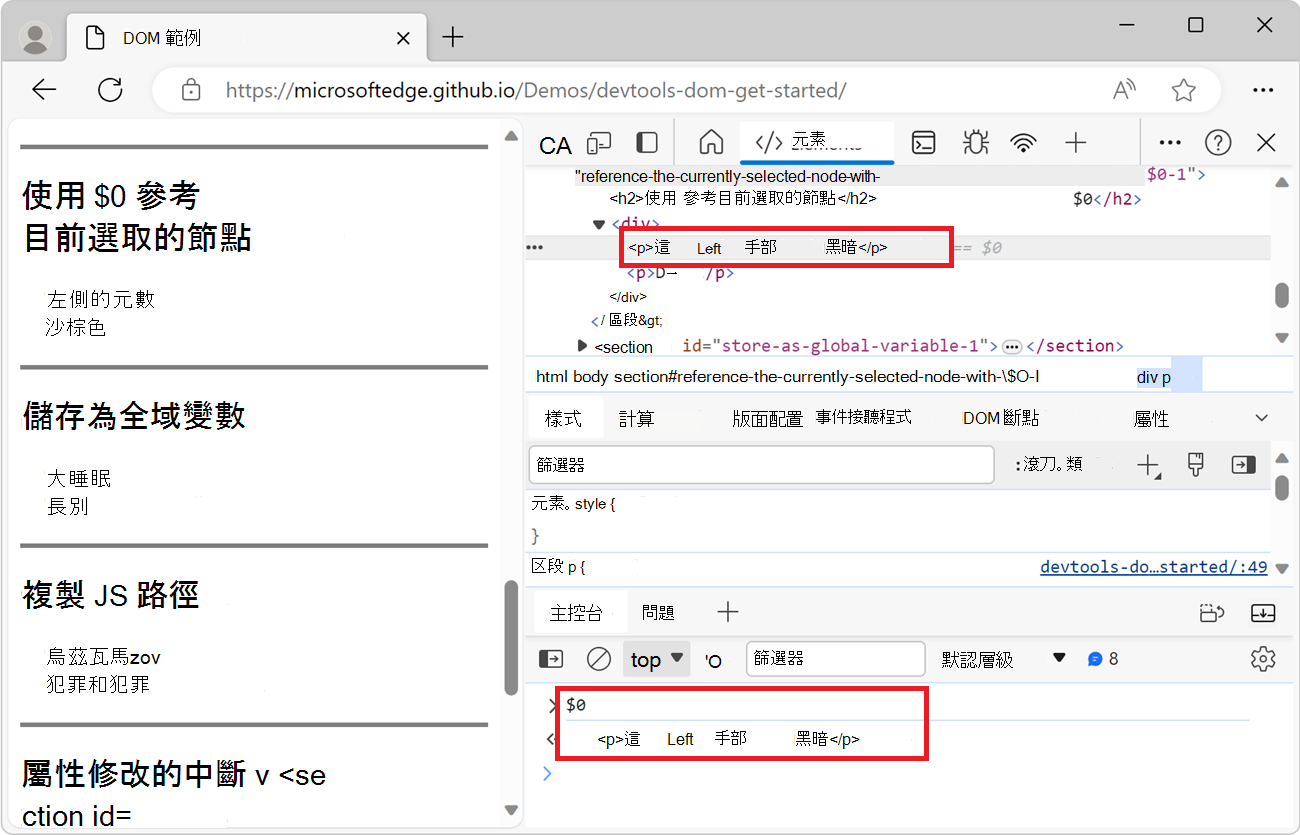Viewport: 1300px width, 835px height.
Task: Click the ellipsis badge inside the section tag
Action: 1012,347
